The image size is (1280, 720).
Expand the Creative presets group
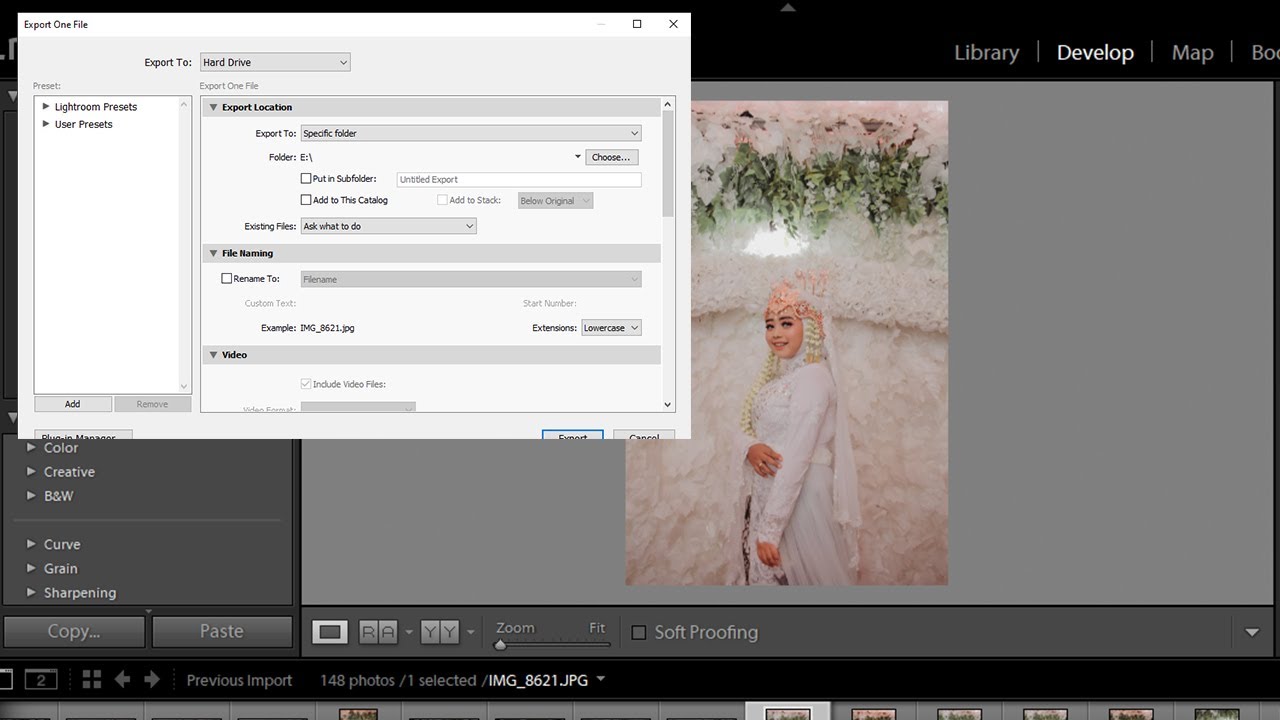[32, 472]
